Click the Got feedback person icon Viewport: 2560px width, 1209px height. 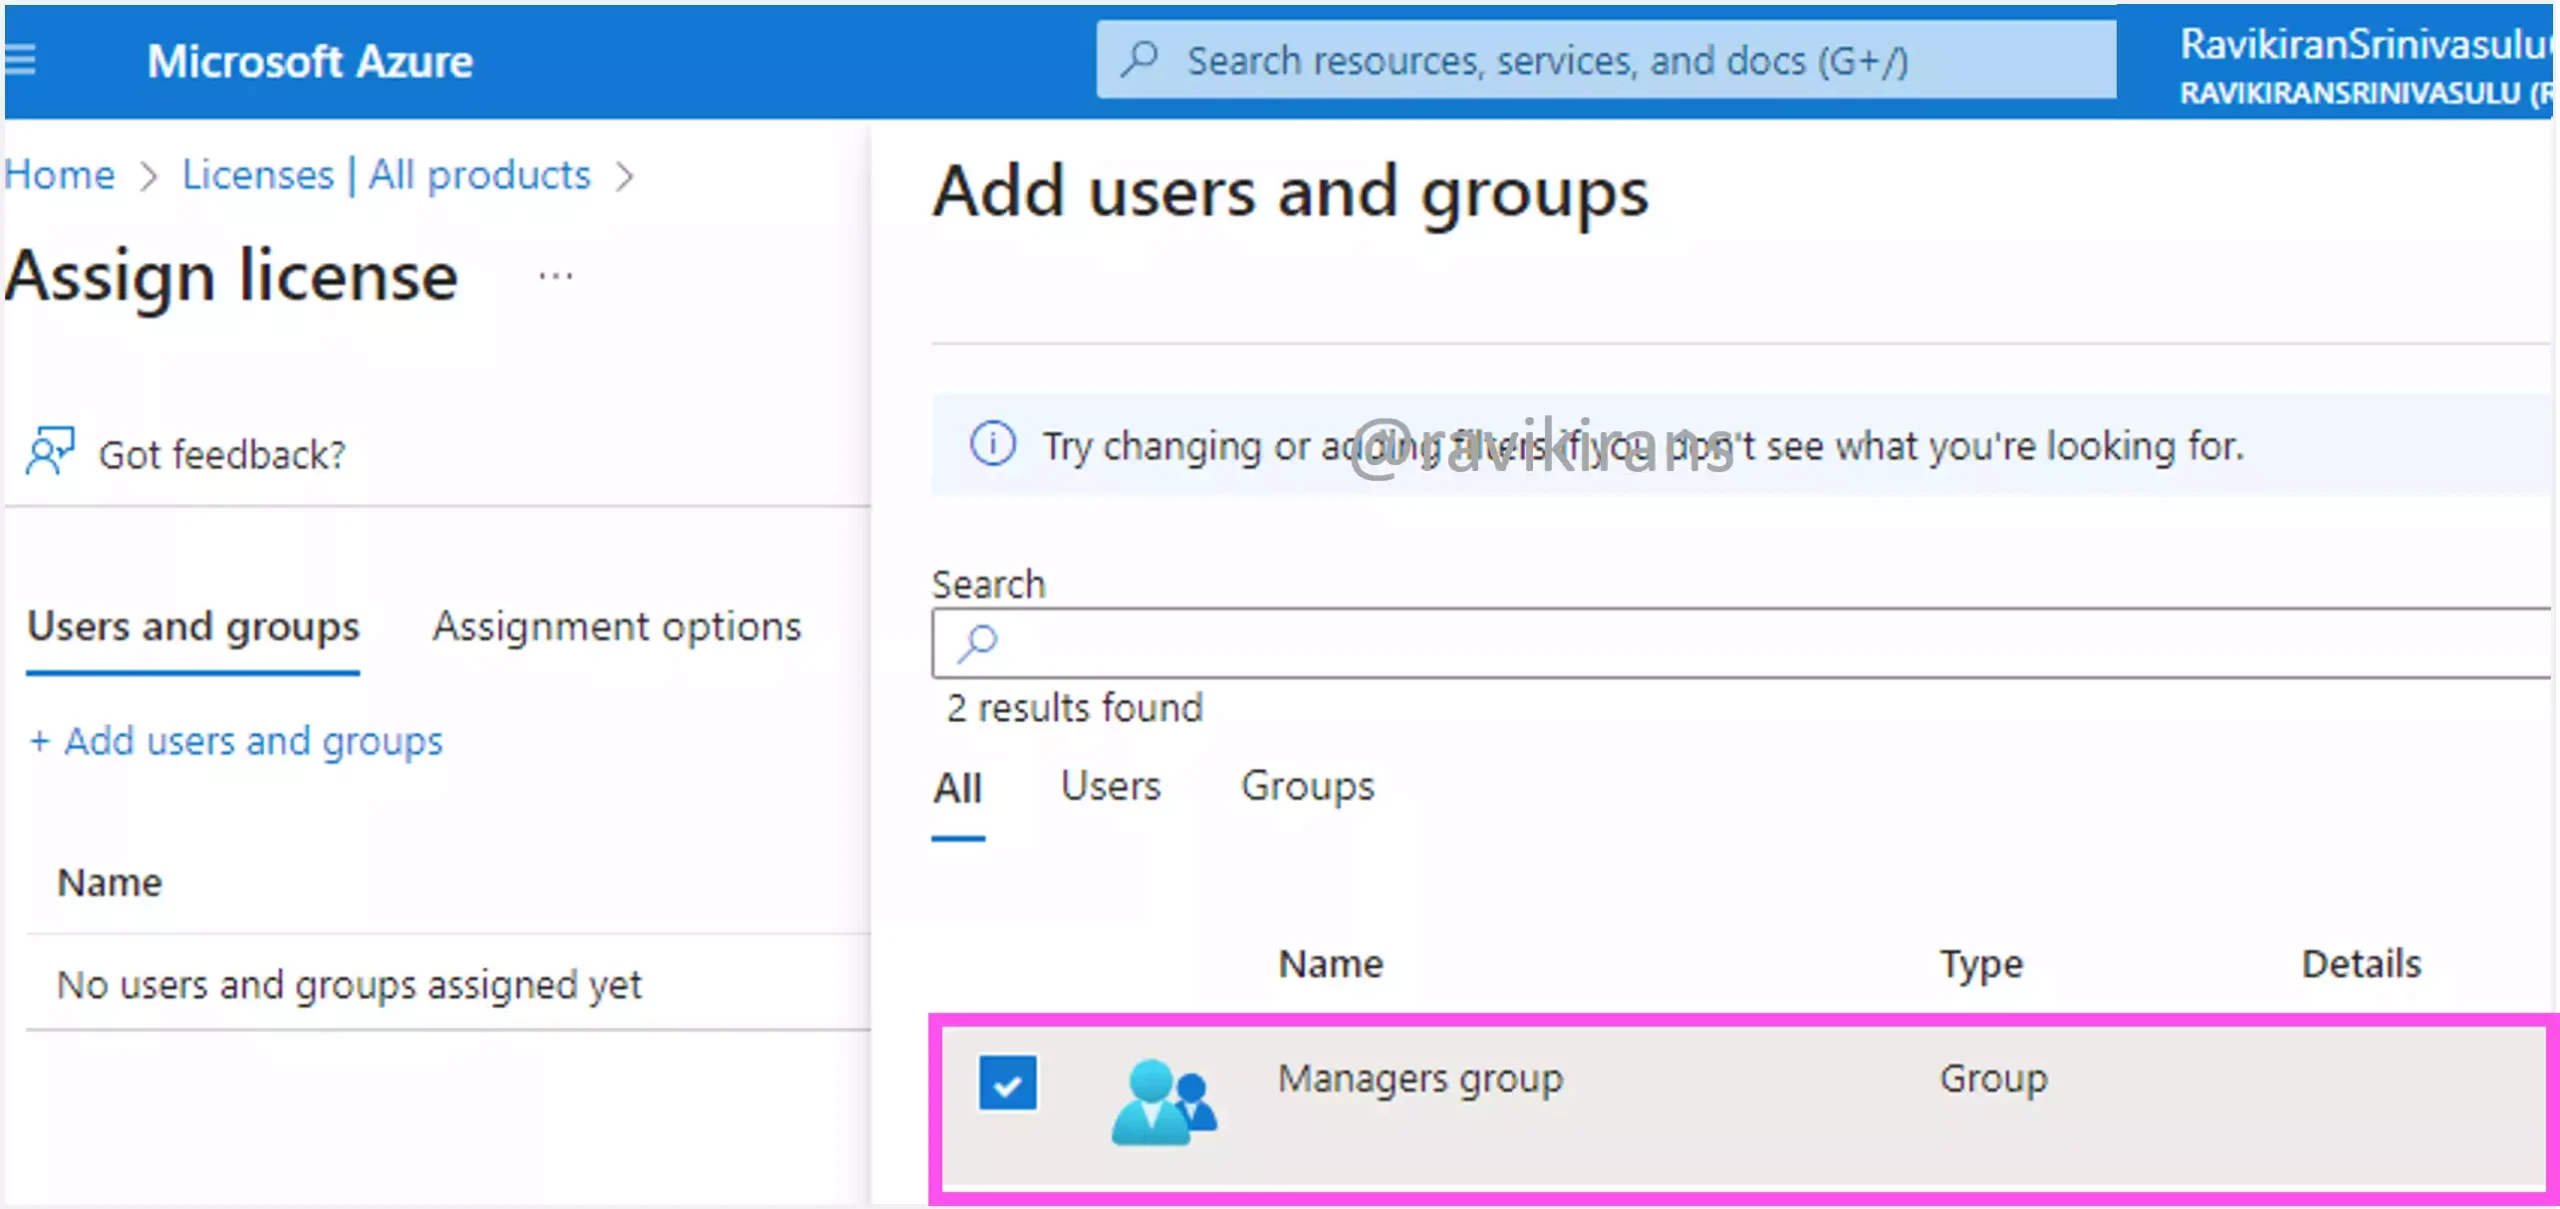pos(49,452)
